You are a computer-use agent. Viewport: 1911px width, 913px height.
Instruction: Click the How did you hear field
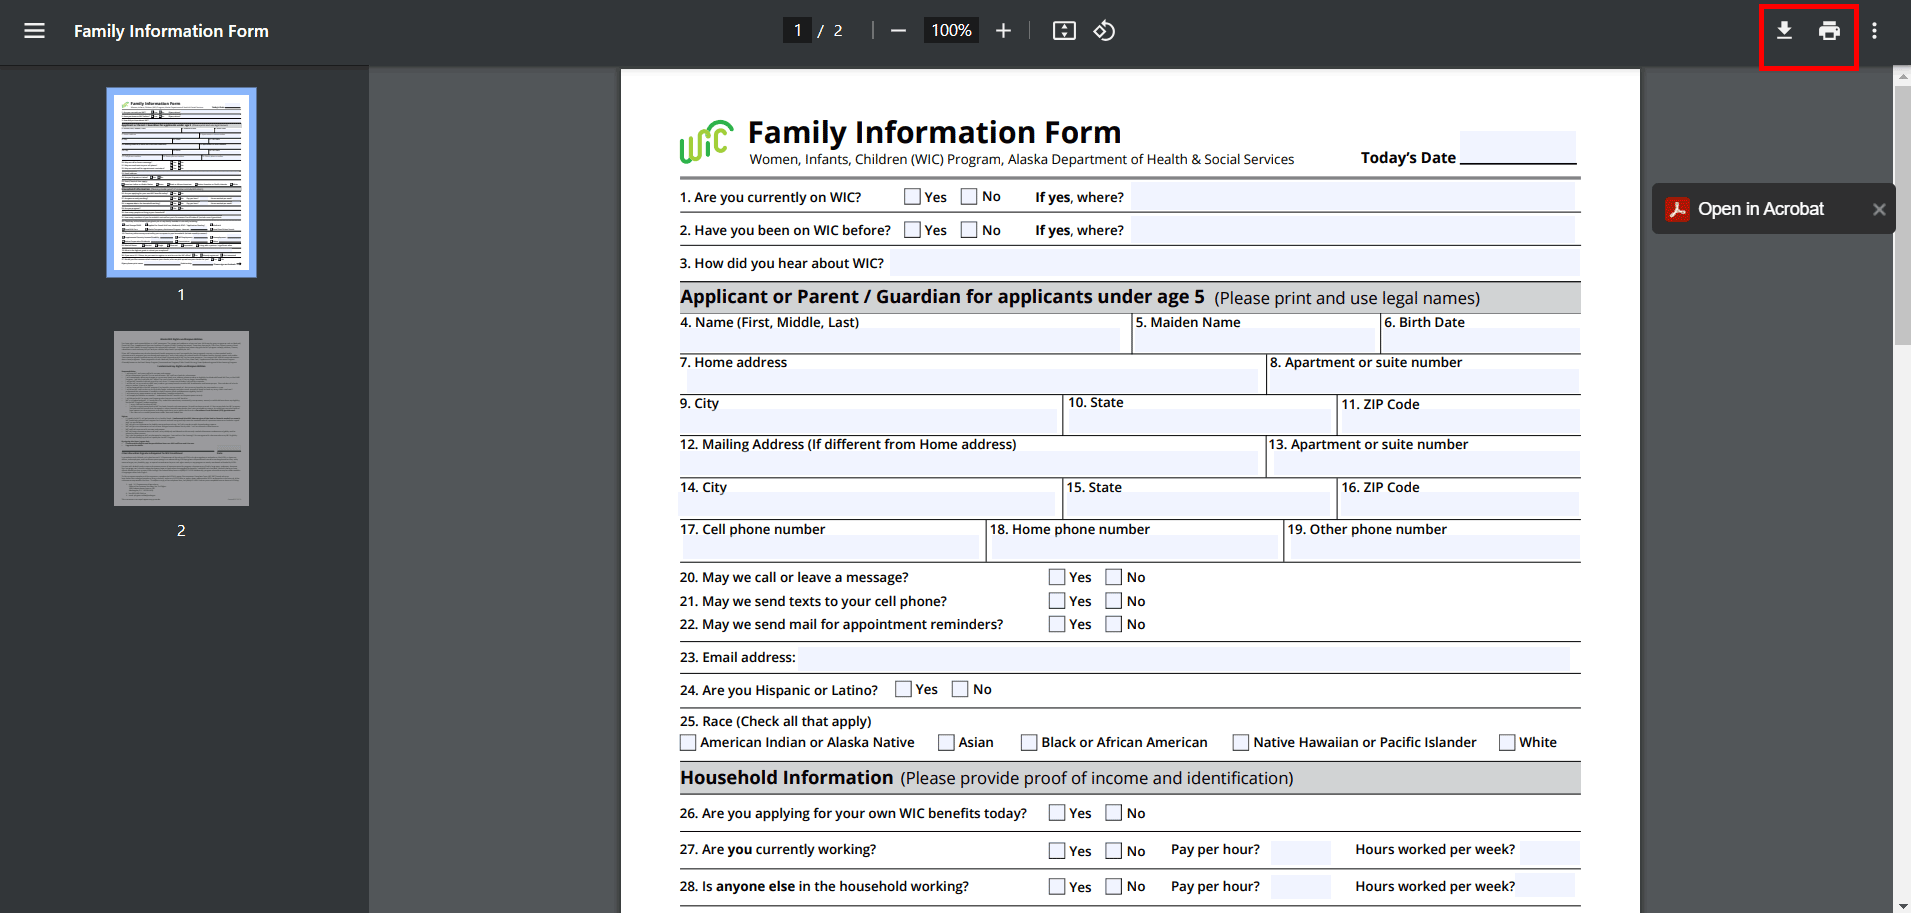(1235, 263)
